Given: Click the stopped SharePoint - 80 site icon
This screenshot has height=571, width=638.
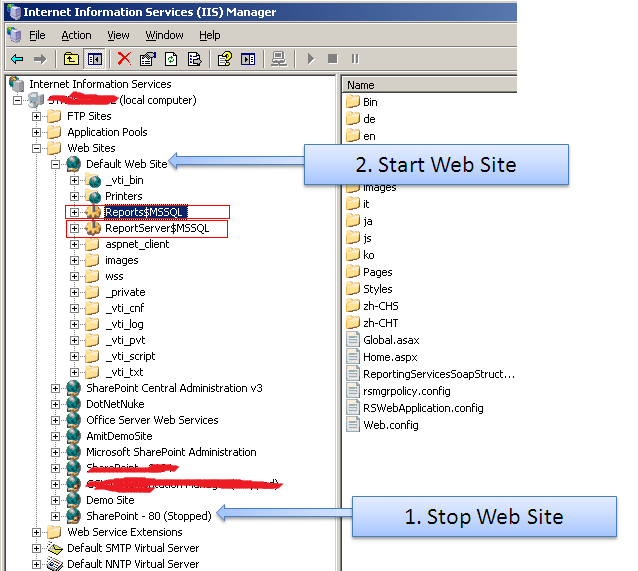Looking at the screenshot, I should pyautogui.click(x=74, y=516).
